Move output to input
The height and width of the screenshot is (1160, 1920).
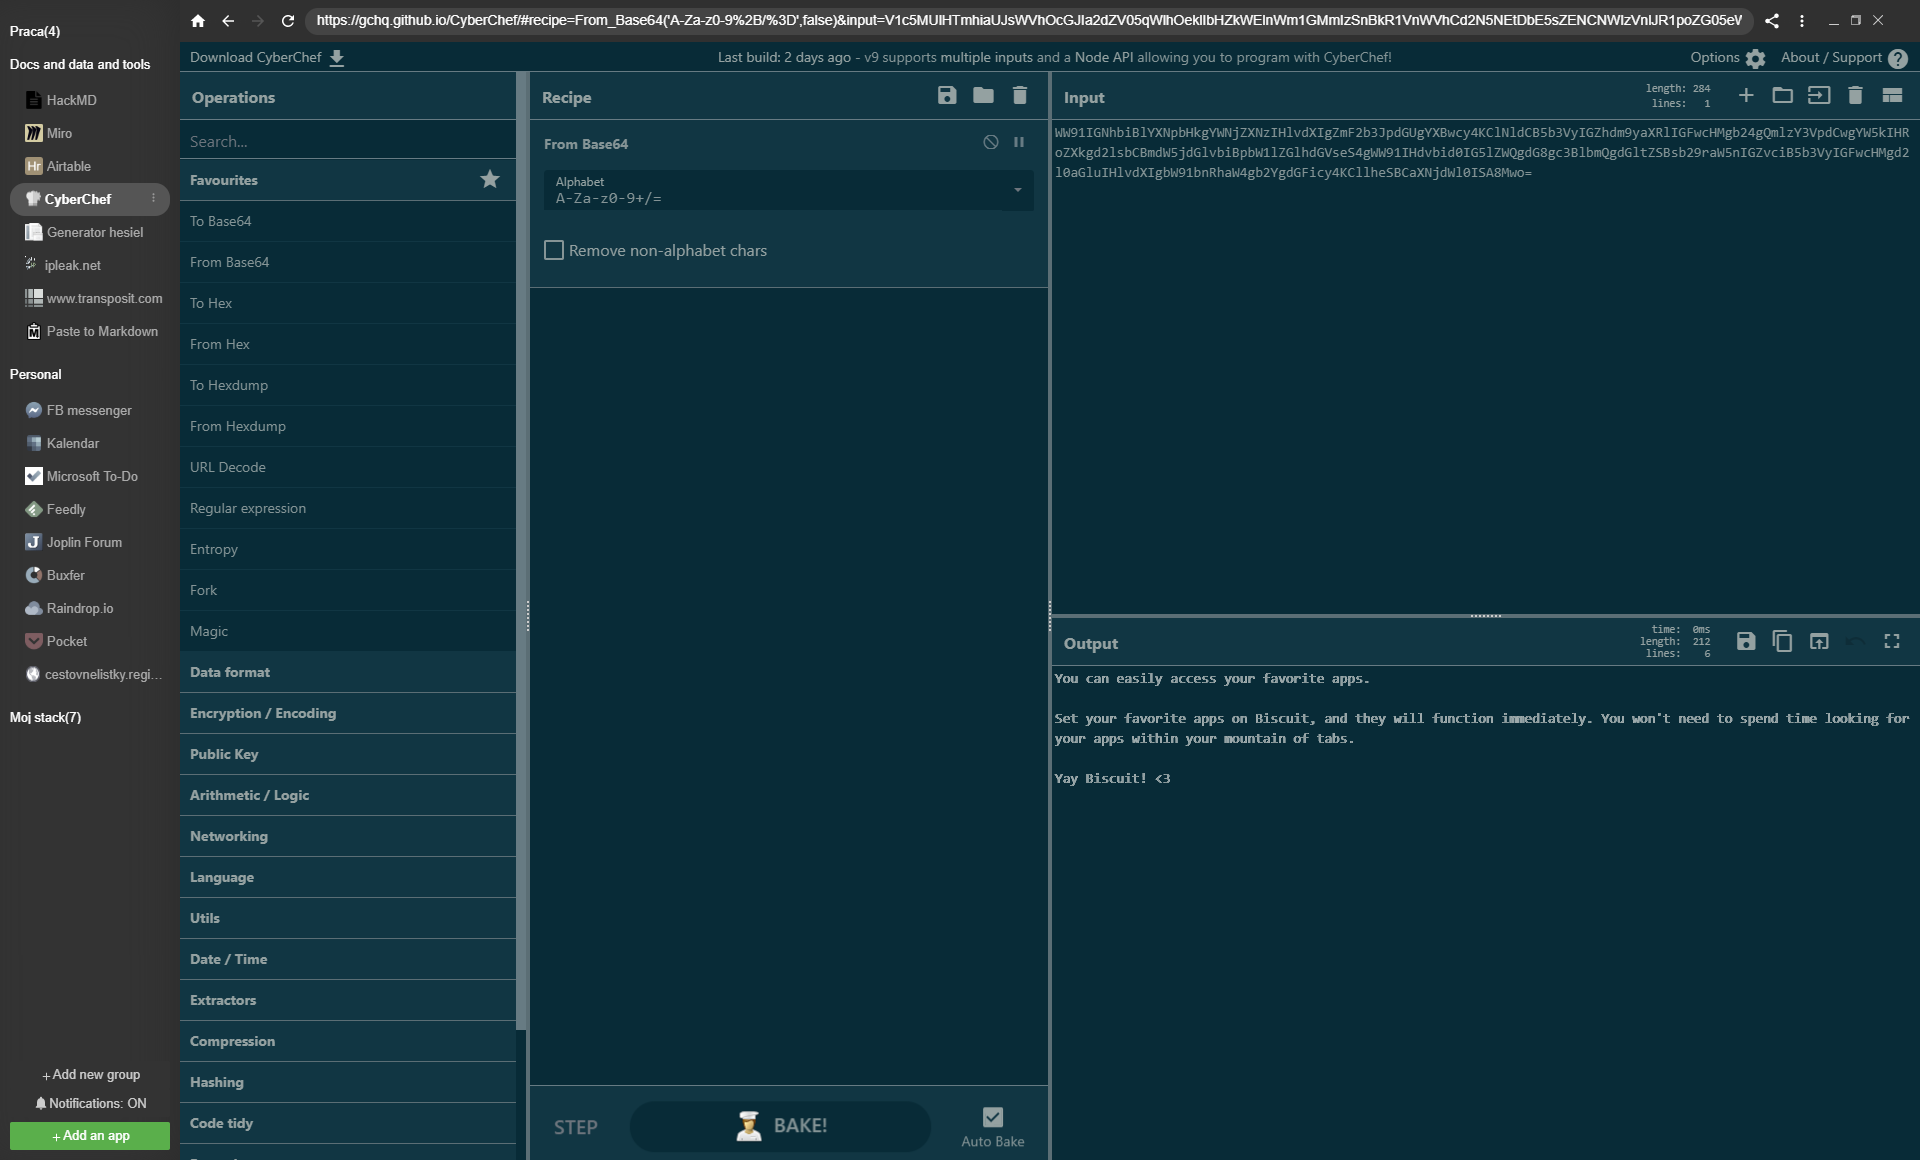[1818, 642]
